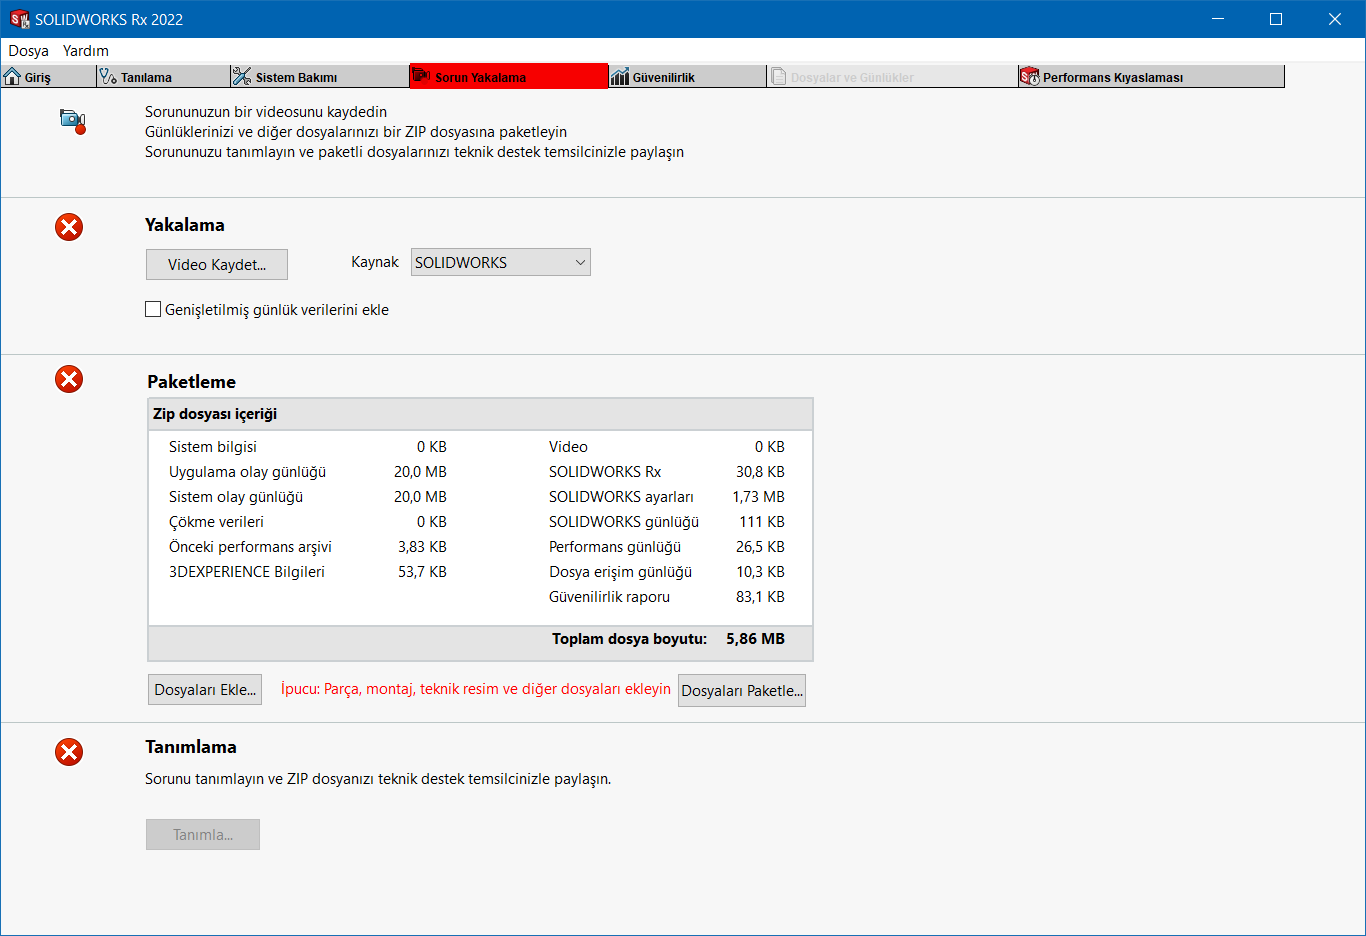Click the stethoscope icon on Tanılama tab

pos(108,76)
